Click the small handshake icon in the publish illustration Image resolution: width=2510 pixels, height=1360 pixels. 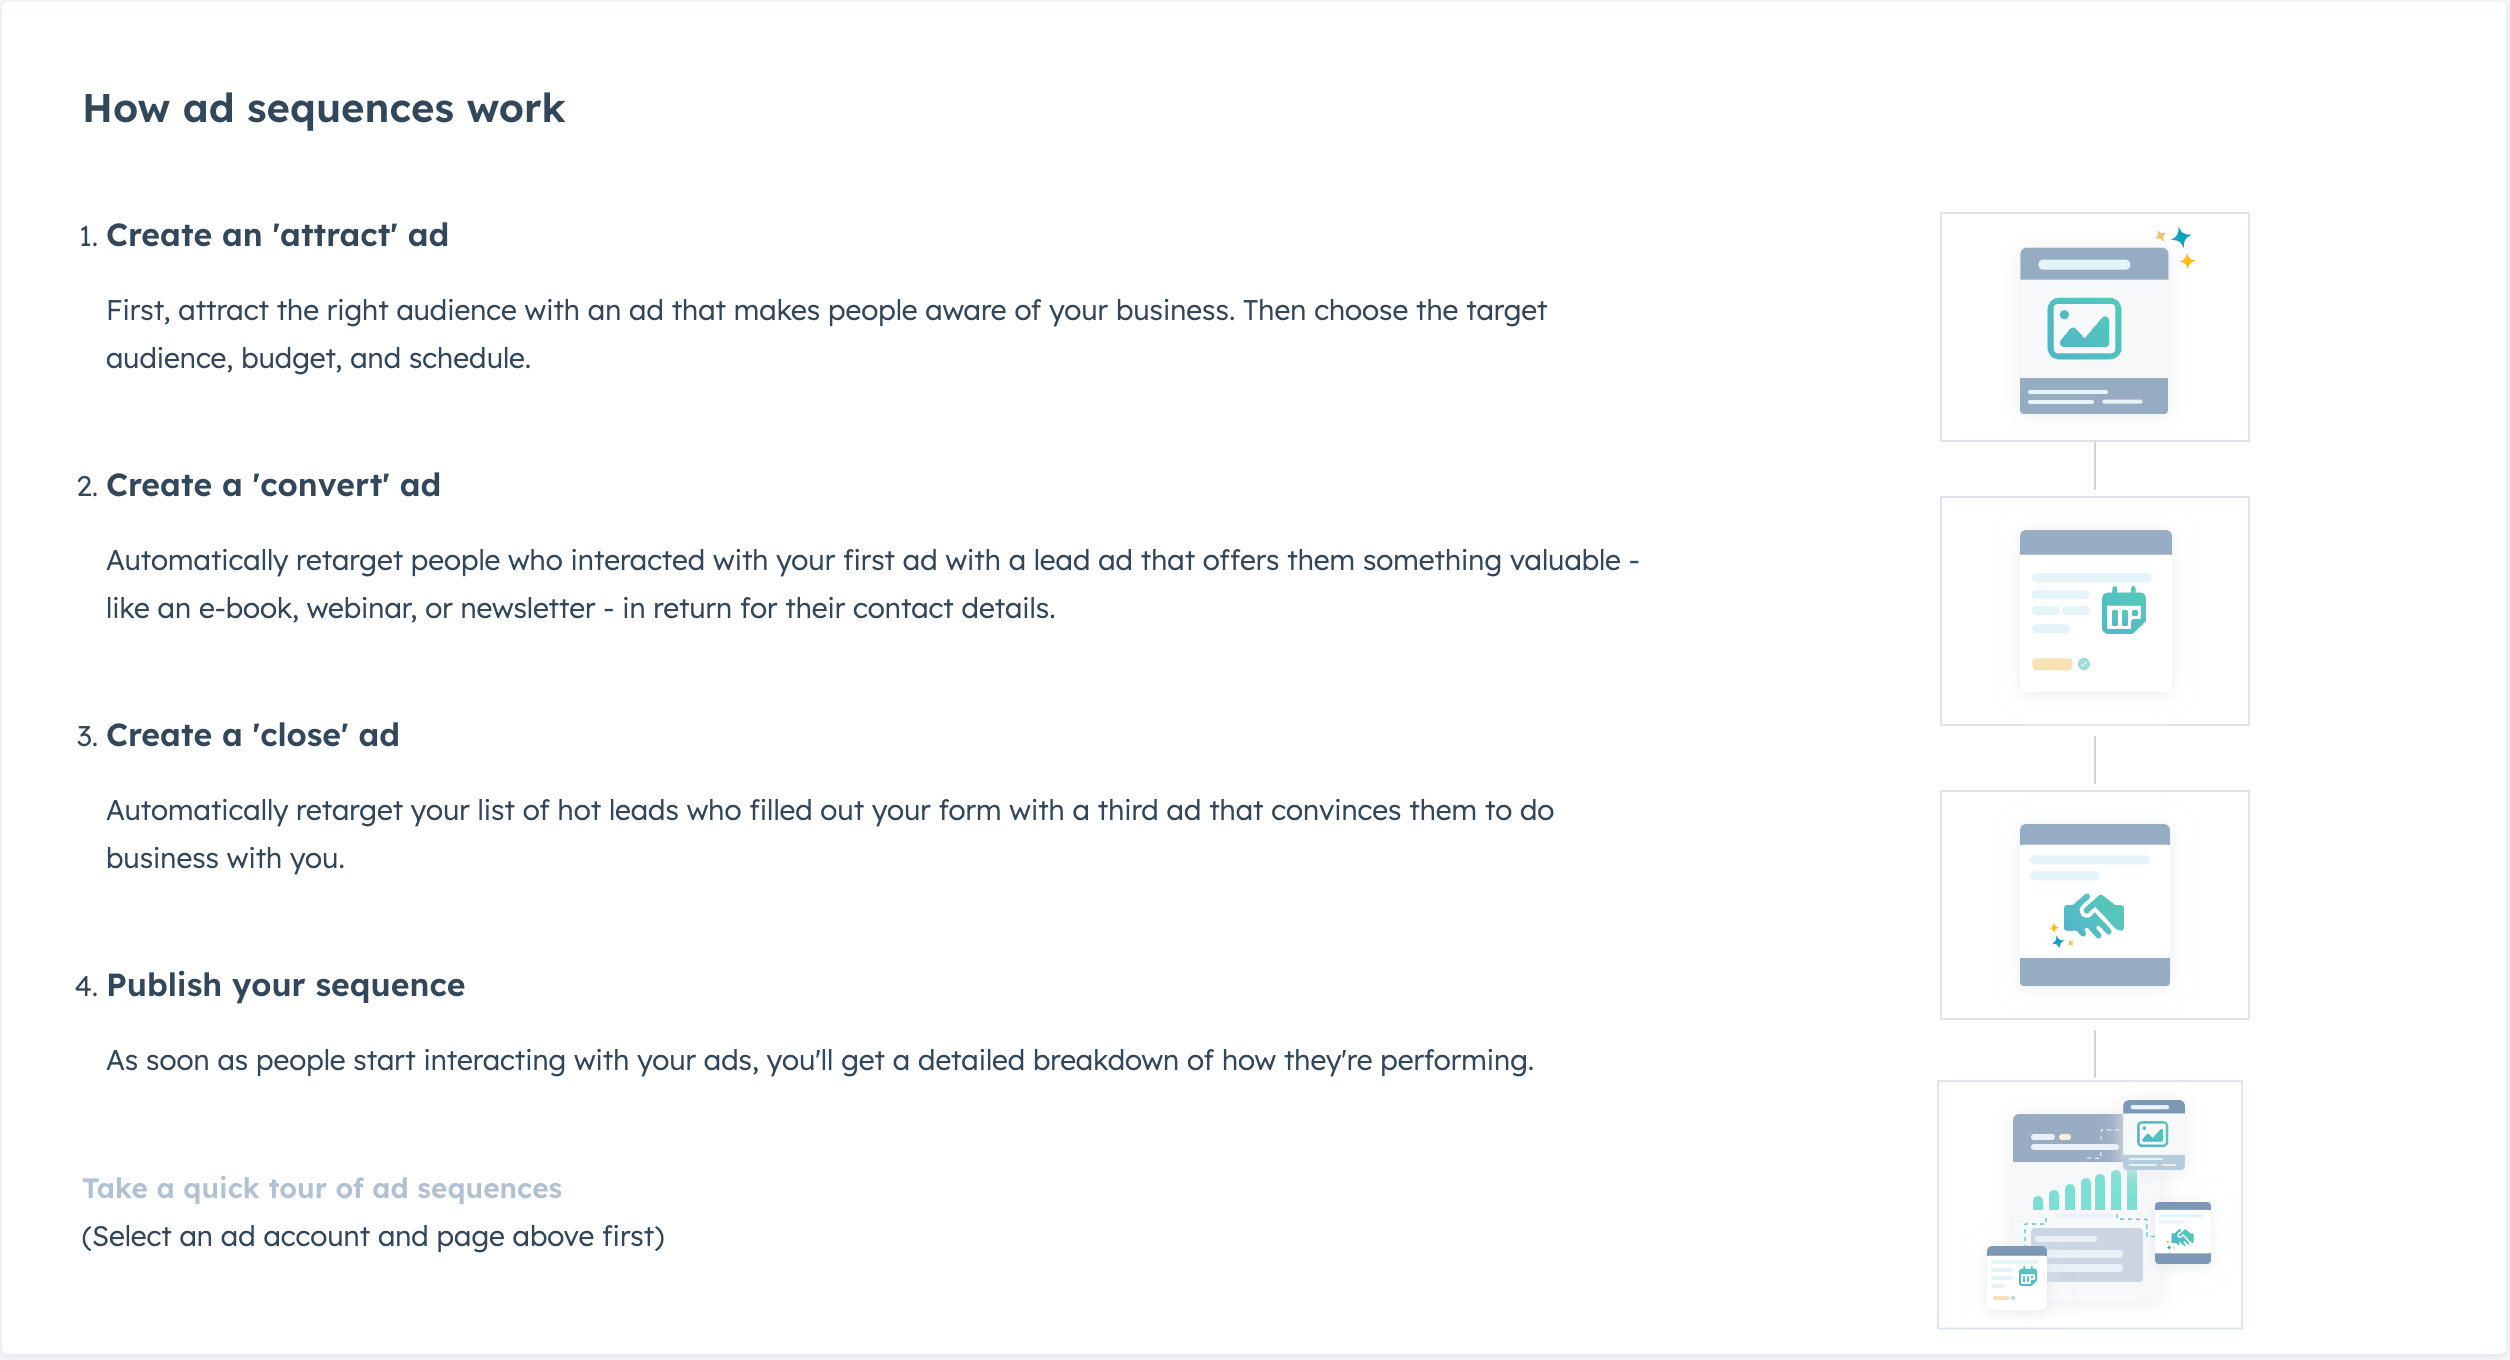(x=2182, y=1238)
